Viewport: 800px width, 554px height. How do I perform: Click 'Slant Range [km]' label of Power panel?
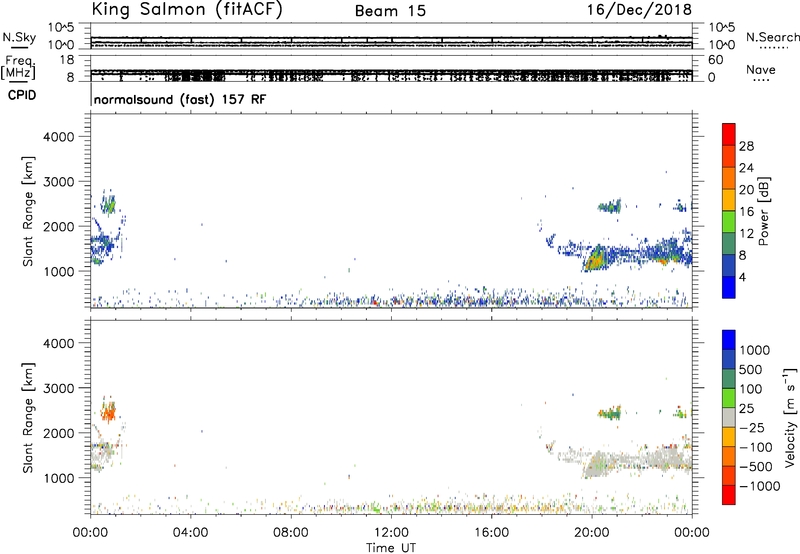(28, 211)
